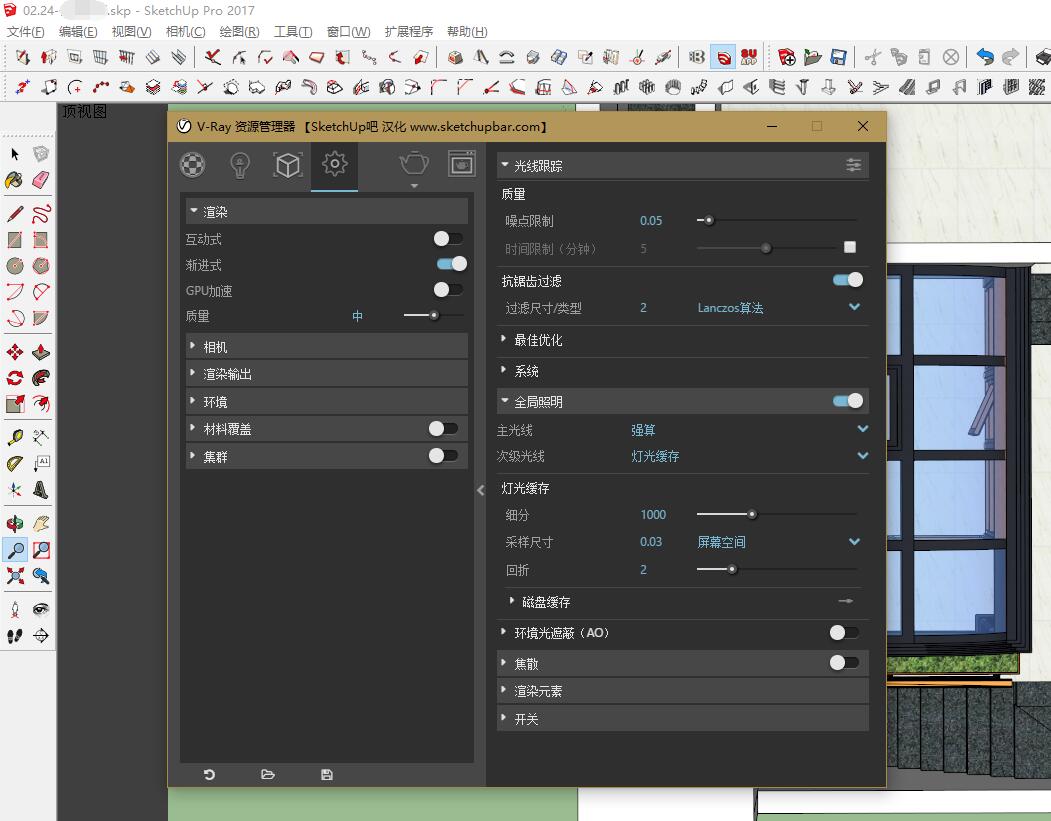Adjust the 质量 quality slider

coord(433,315)
